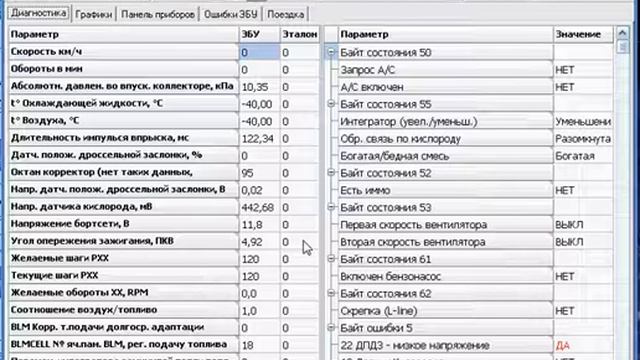This screenshot has height=360, width=640.
Task: Select Соотношение воздух/топливо row
Action: click(x=123, y=310)
